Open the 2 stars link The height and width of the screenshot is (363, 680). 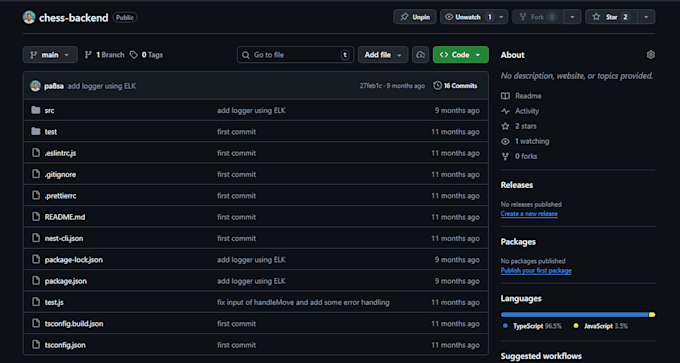click(519, 126)
